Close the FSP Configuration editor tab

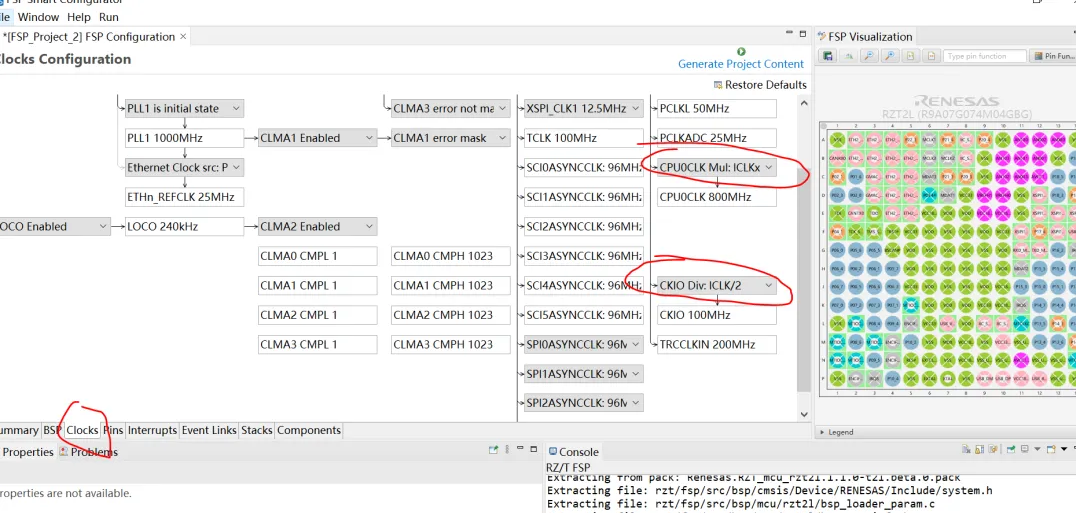coord(183,36)
